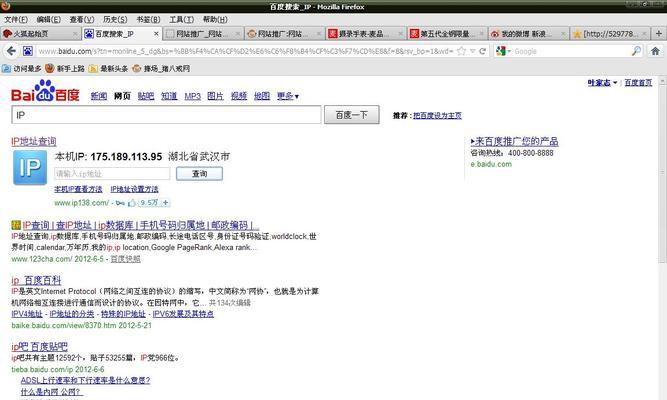The height and width of the screenshot is (400, 667).
Task: Open the 文件(F) menu
Action: point(16,20)
